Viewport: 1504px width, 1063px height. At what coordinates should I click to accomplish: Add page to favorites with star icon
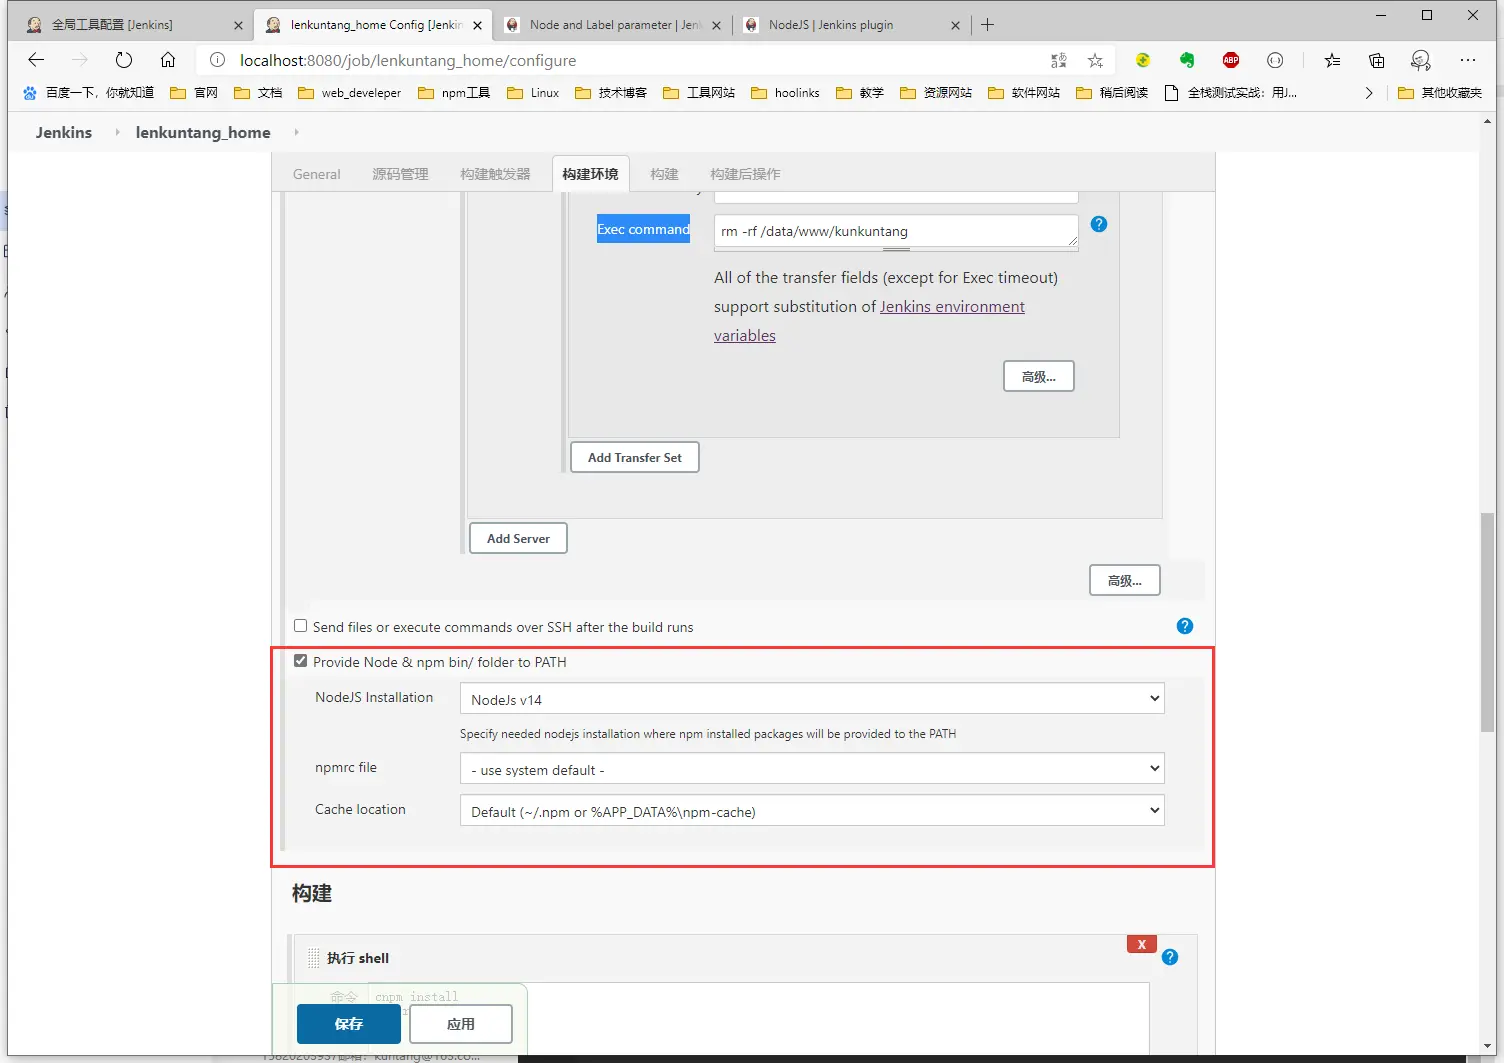pyautogui.click(x=1096, y=60)
